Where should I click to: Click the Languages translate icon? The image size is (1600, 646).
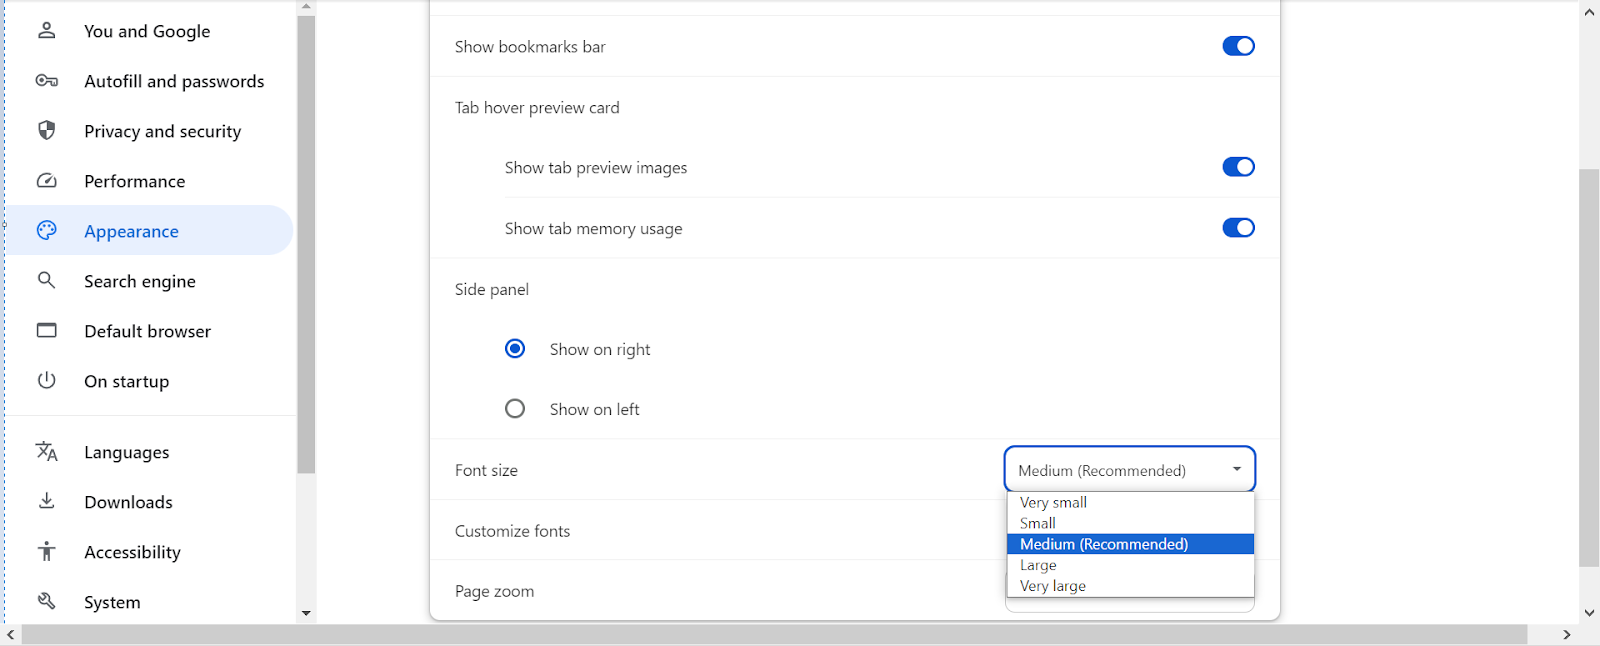pyautogui.click(x=46, y=451)
